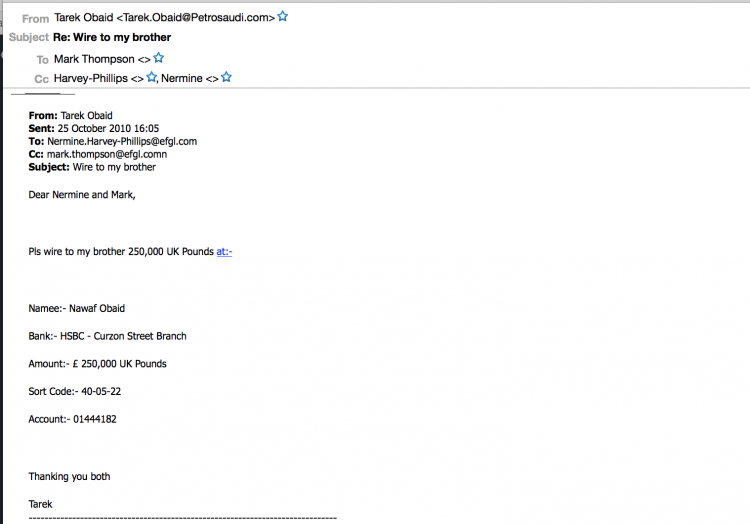Click Harvey-Phillips in the Cc field
This screenshot has height=524, width=750.
tap(91, 78)
